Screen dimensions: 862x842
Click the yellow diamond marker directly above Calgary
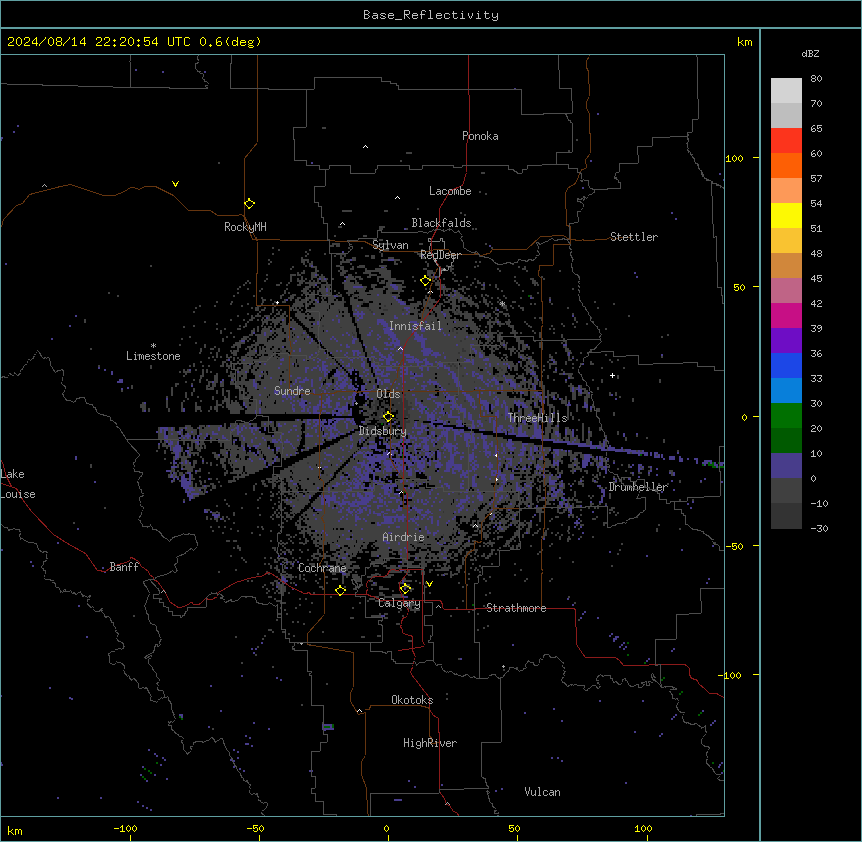405,589
